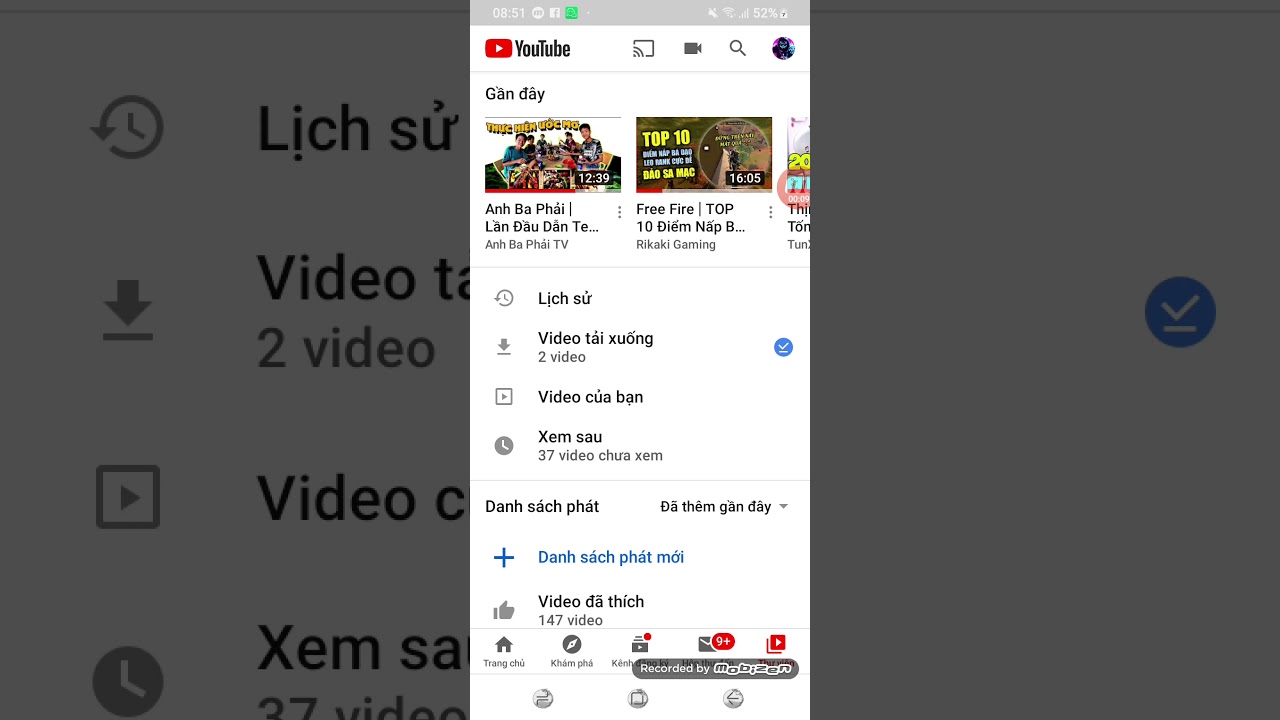Select the red Thư viện library tab
This screenshot has width=1280, height=720.
point(776,651)
